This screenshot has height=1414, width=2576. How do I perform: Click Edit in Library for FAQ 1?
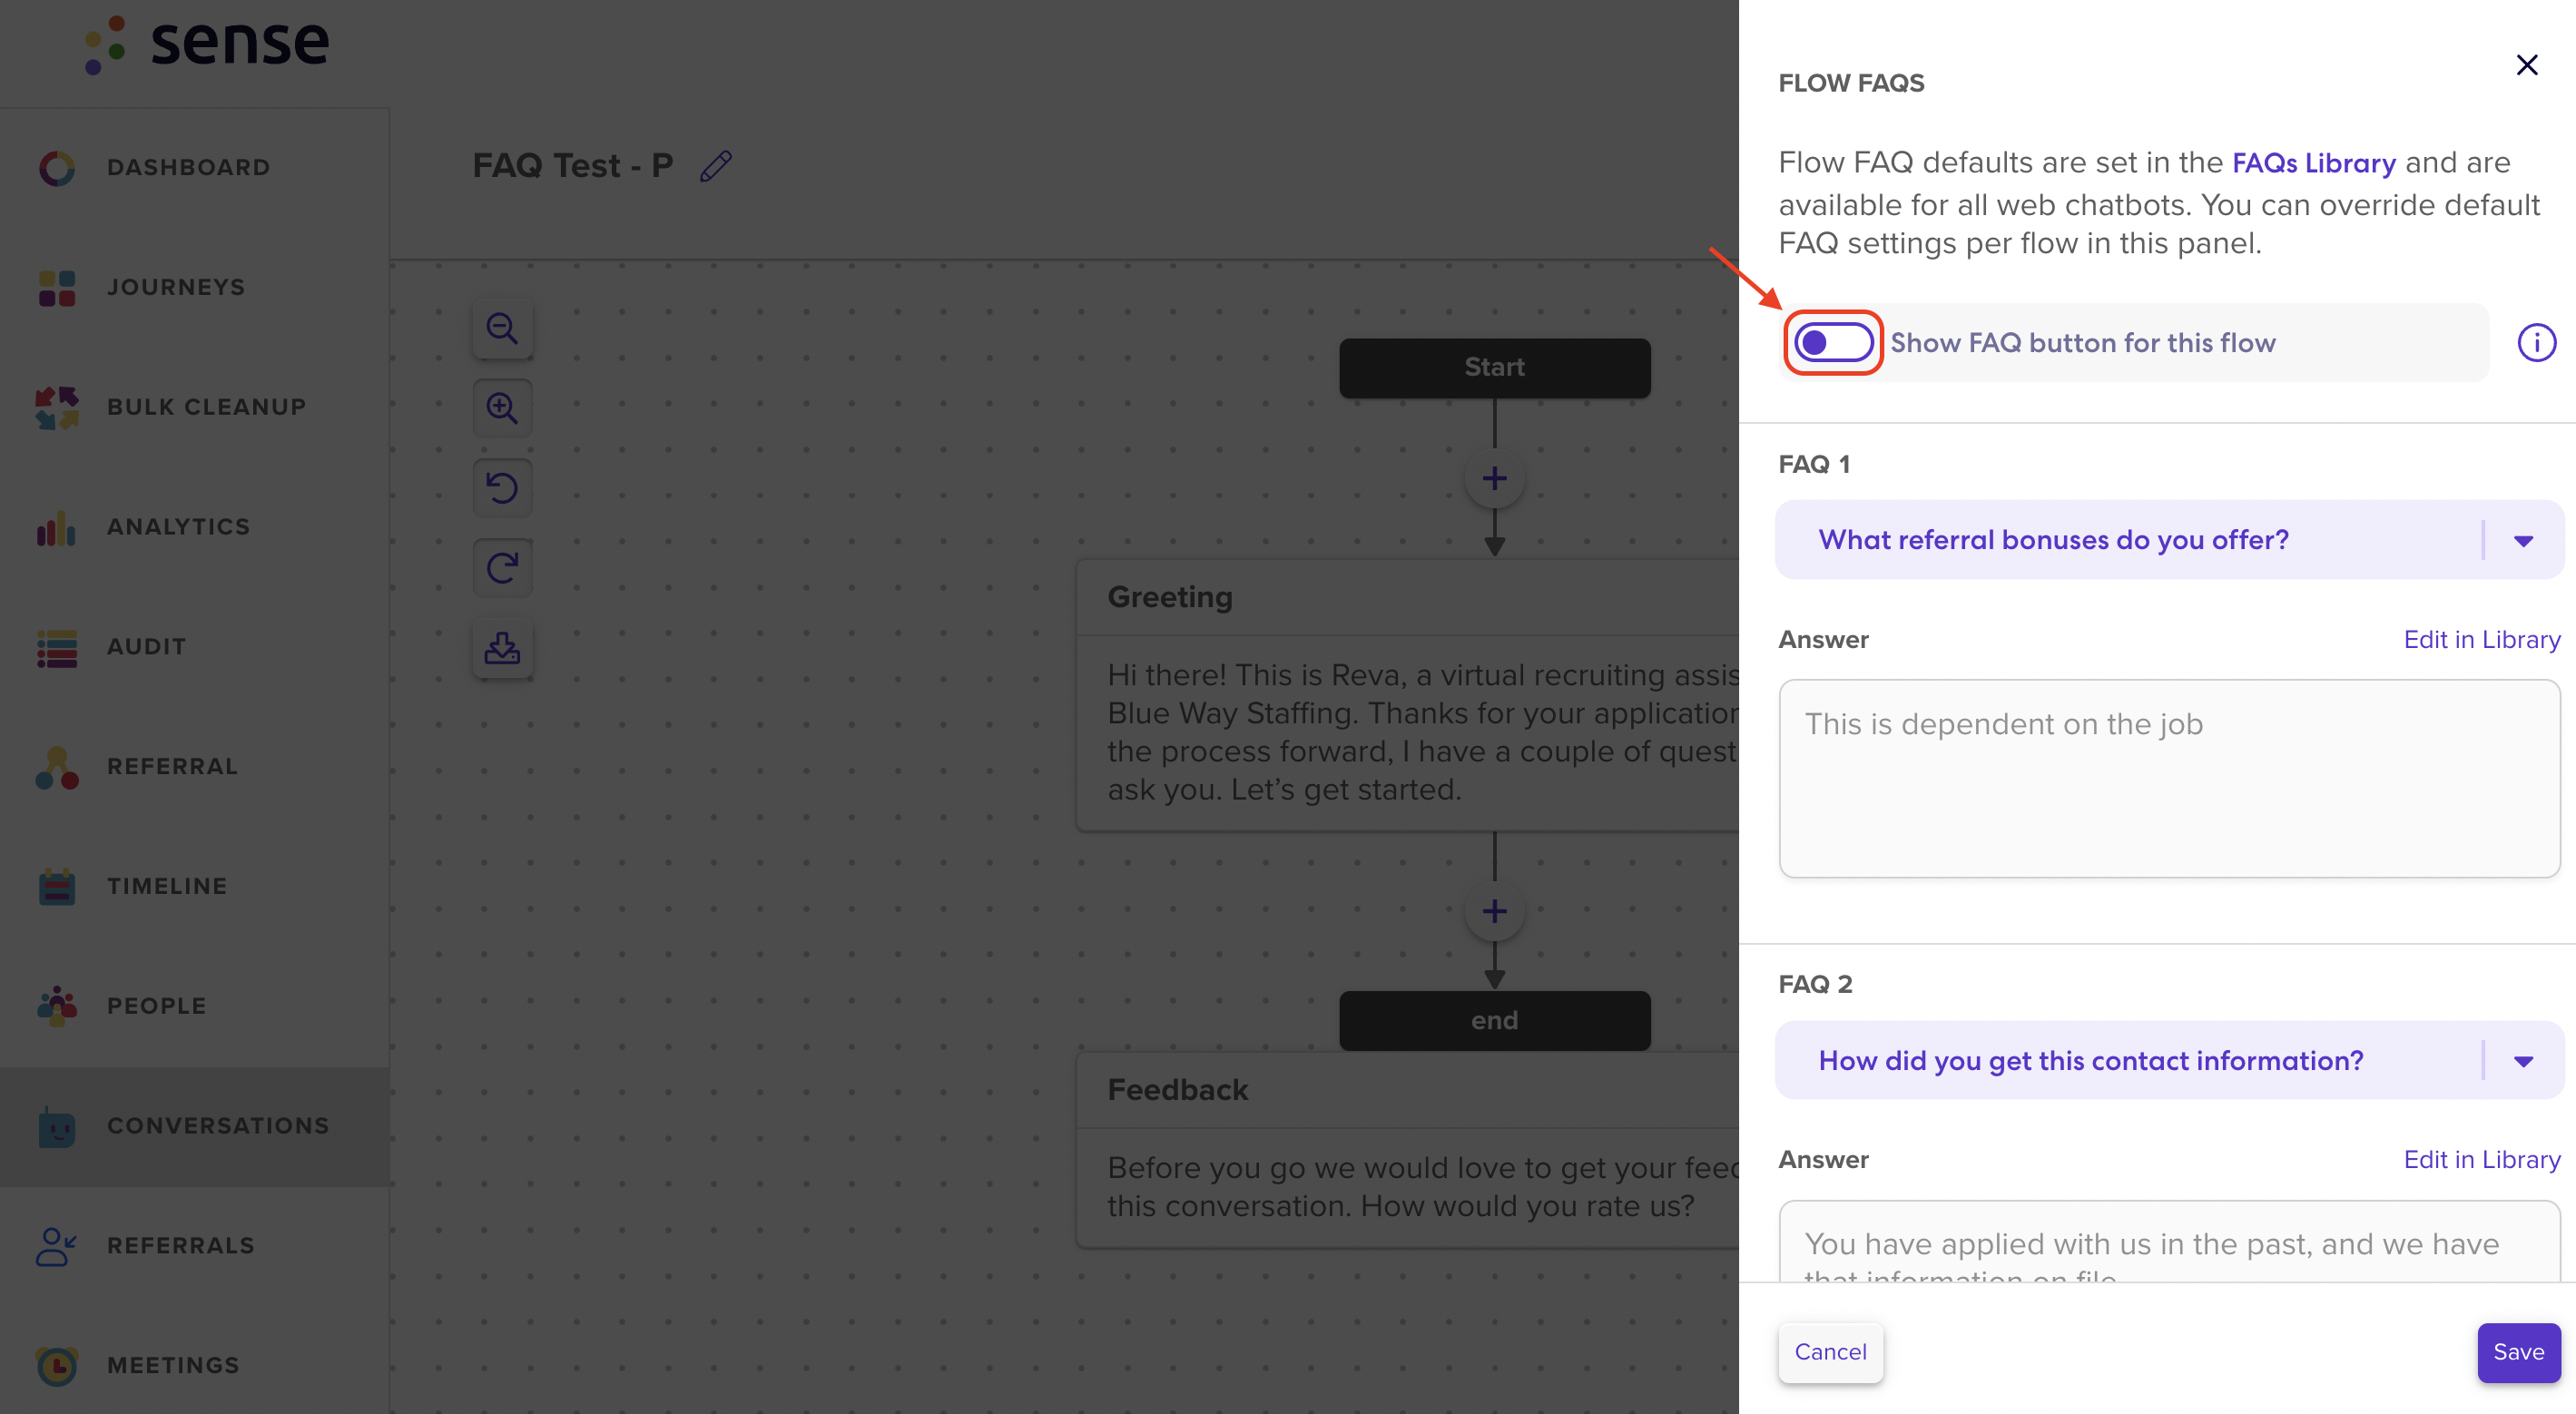[x=2481, y=640]
